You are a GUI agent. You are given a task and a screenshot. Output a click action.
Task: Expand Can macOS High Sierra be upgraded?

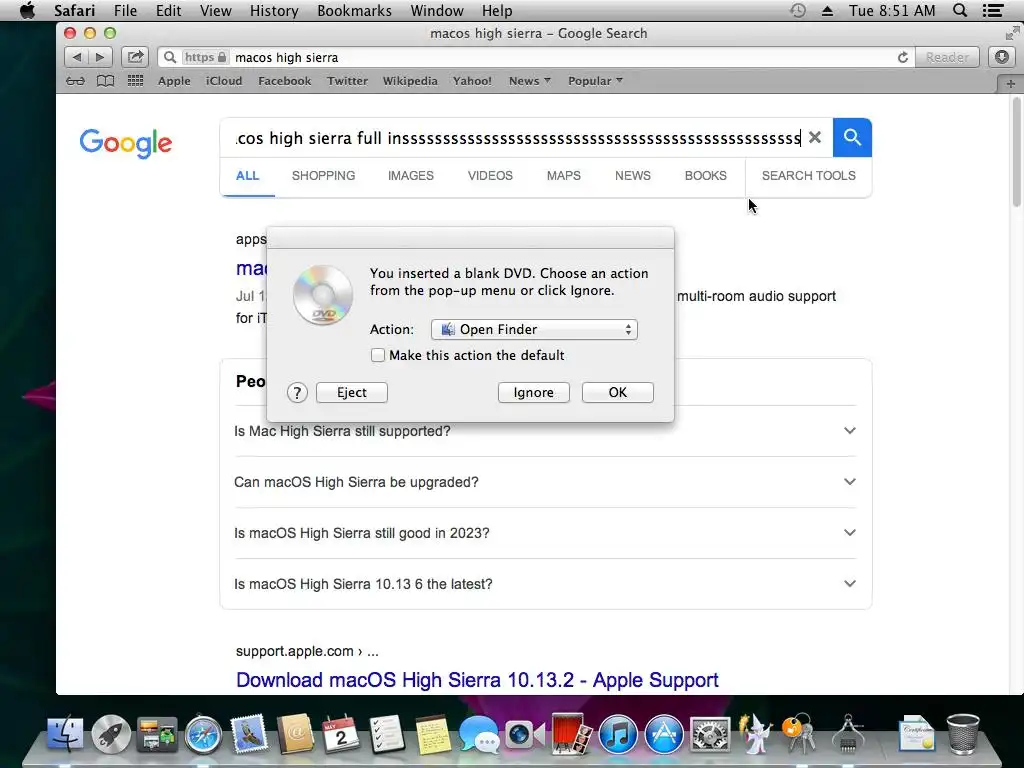click(x=545, y=482)
